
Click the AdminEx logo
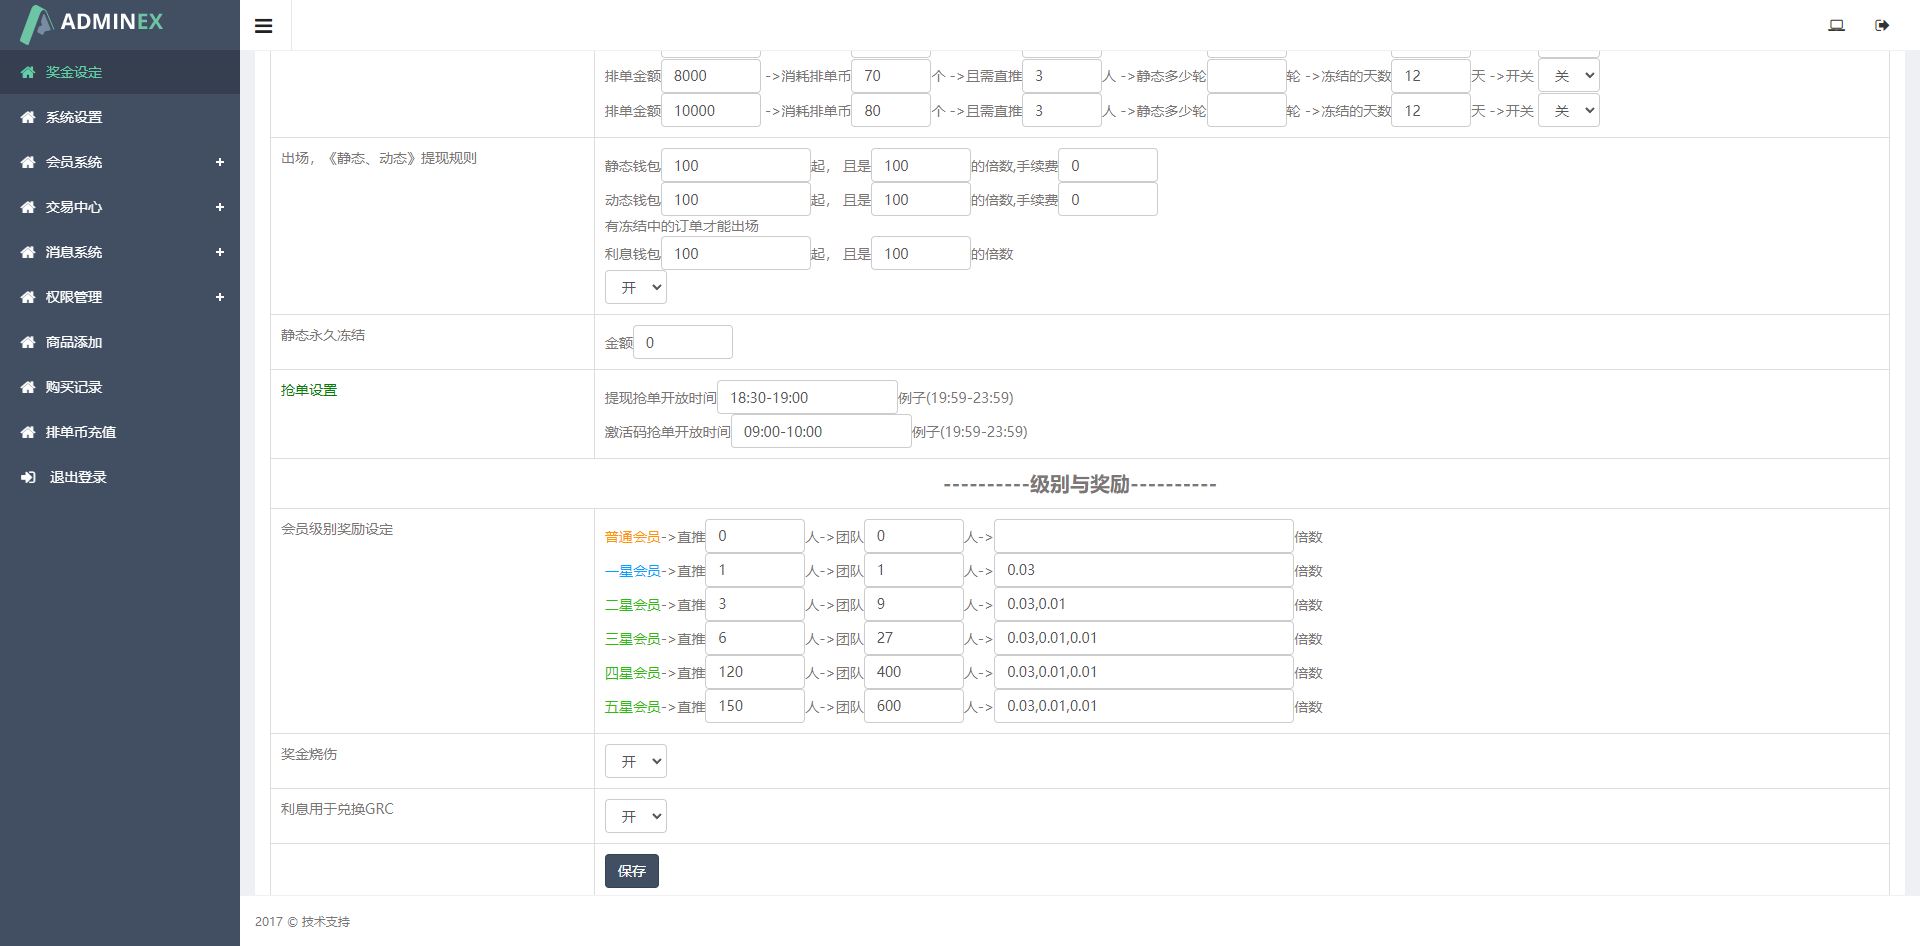tap(91, 23)
